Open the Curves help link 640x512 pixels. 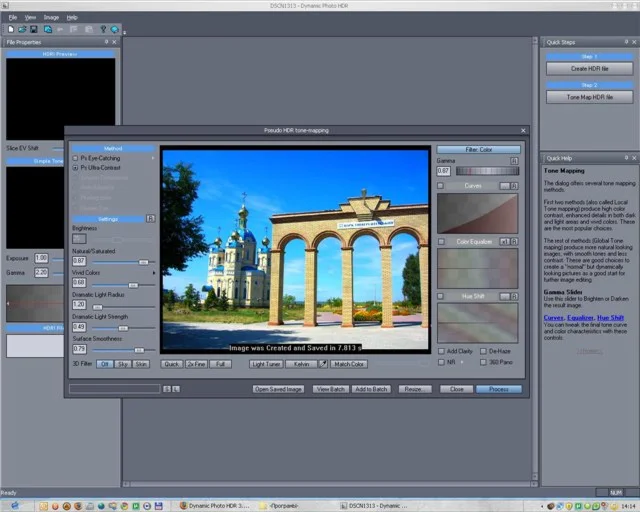coord(553,318)
